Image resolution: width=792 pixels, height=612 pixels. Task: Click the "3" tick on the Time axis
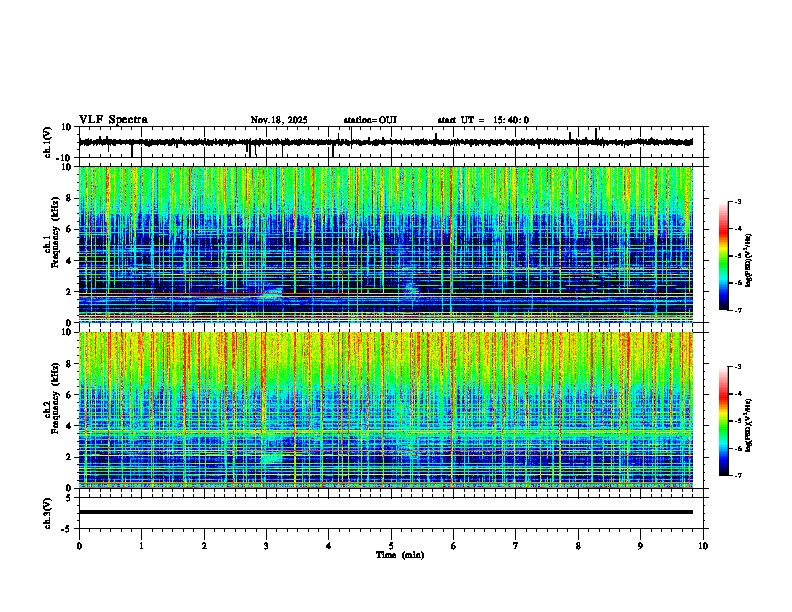click(266, 546)
